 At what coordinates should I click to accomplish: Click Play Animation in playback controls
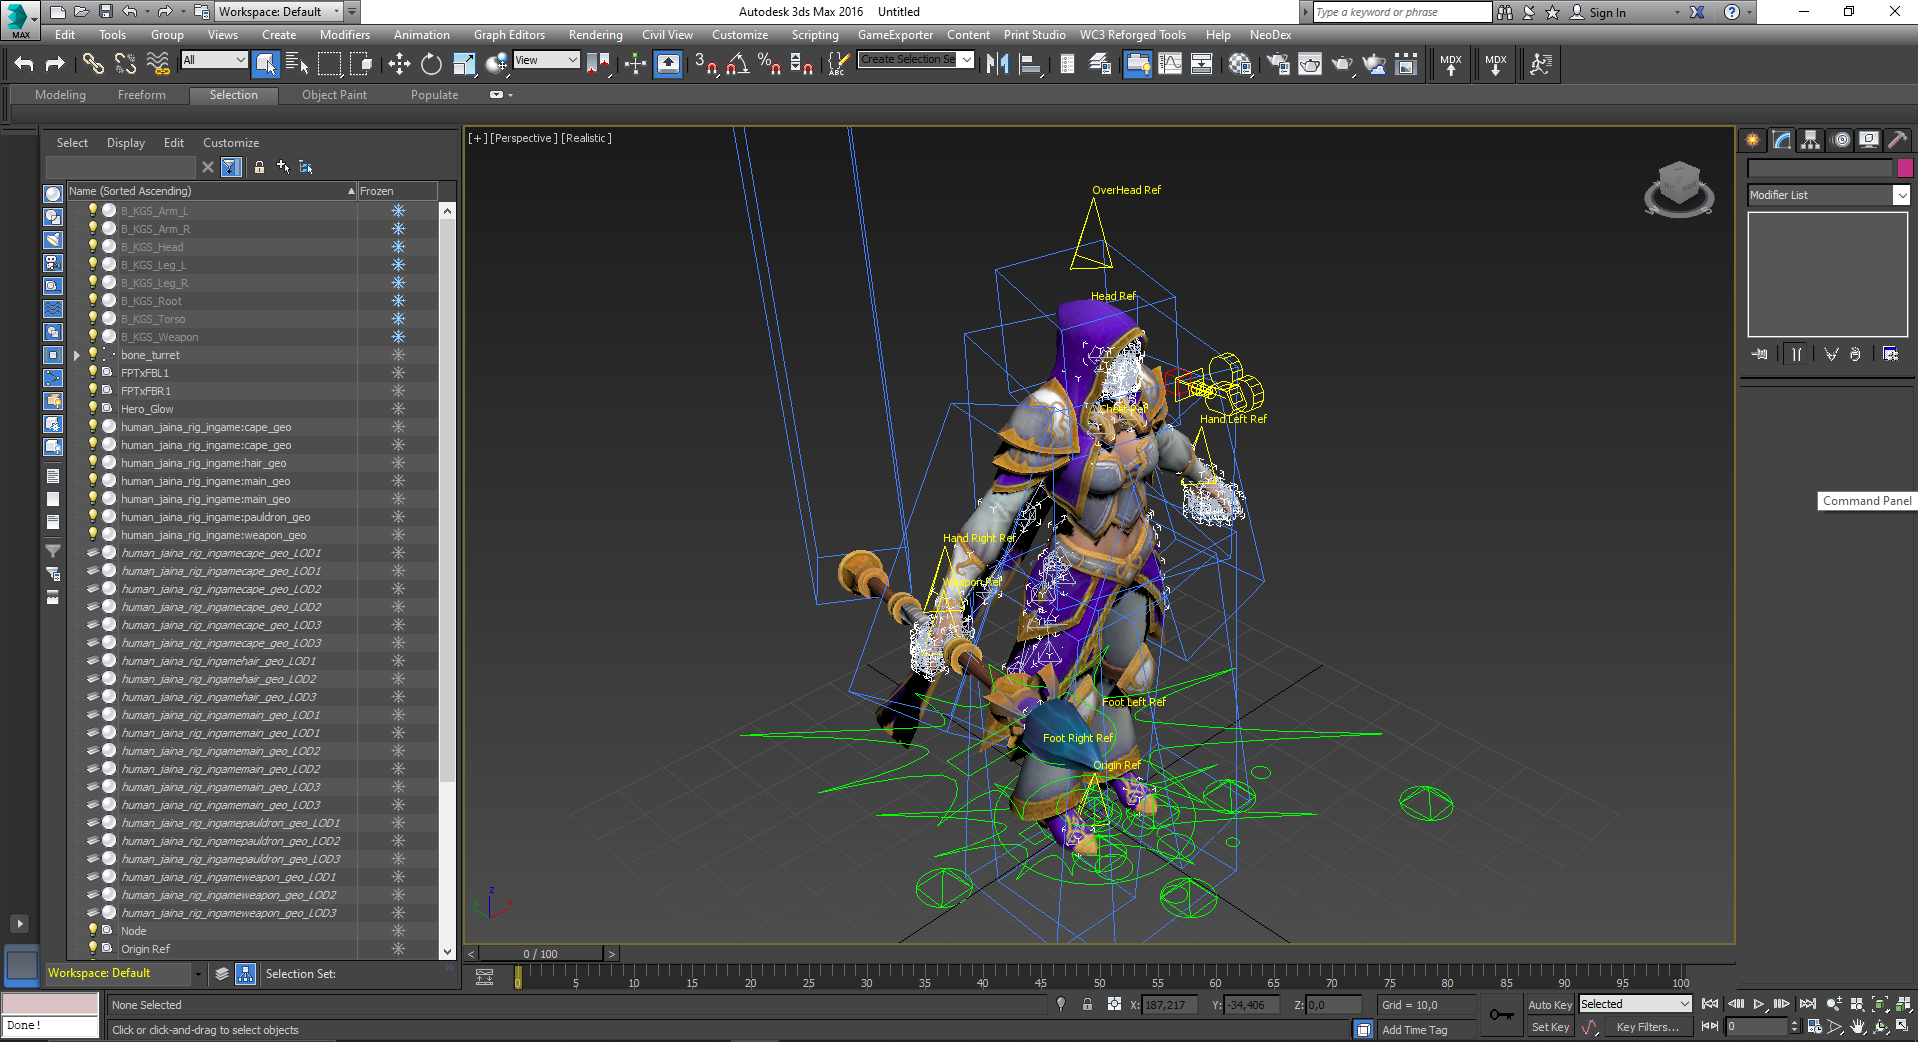click(1758, 1004)
